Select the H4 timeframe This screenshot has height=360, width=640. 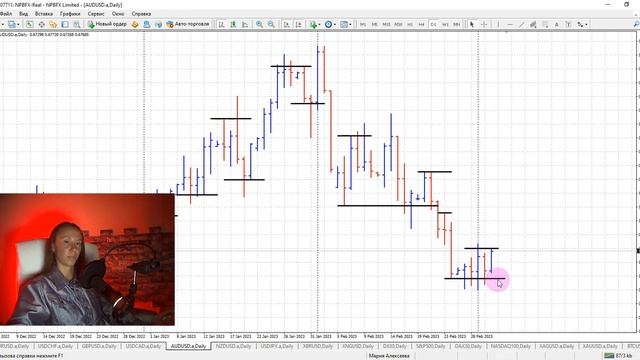point(422,24)
